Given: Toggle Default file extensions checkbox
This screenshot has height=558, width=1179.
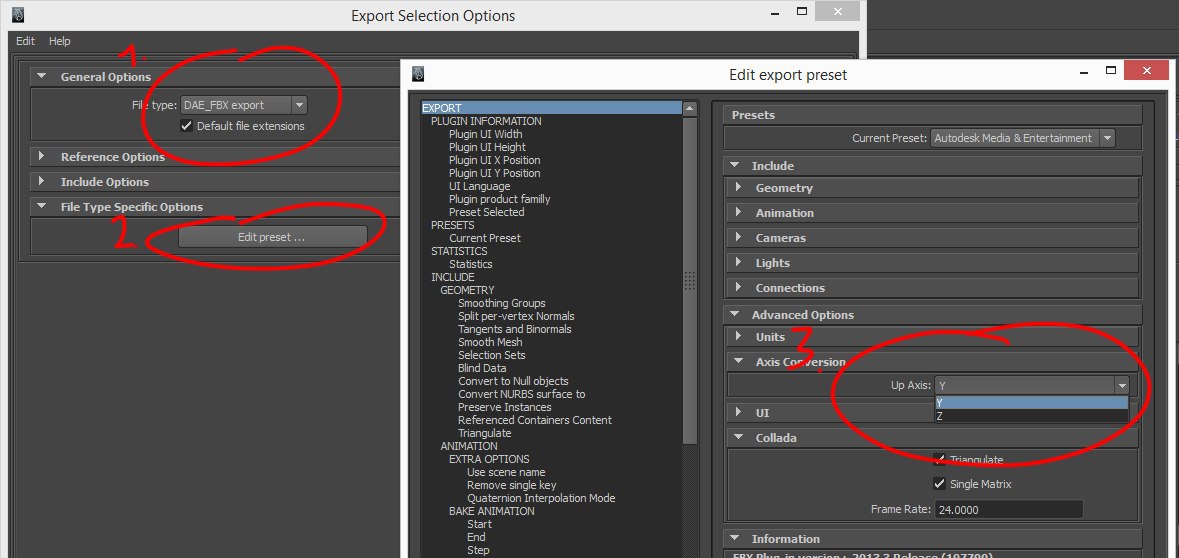Looking at the screenshot, I should point(186,126).
